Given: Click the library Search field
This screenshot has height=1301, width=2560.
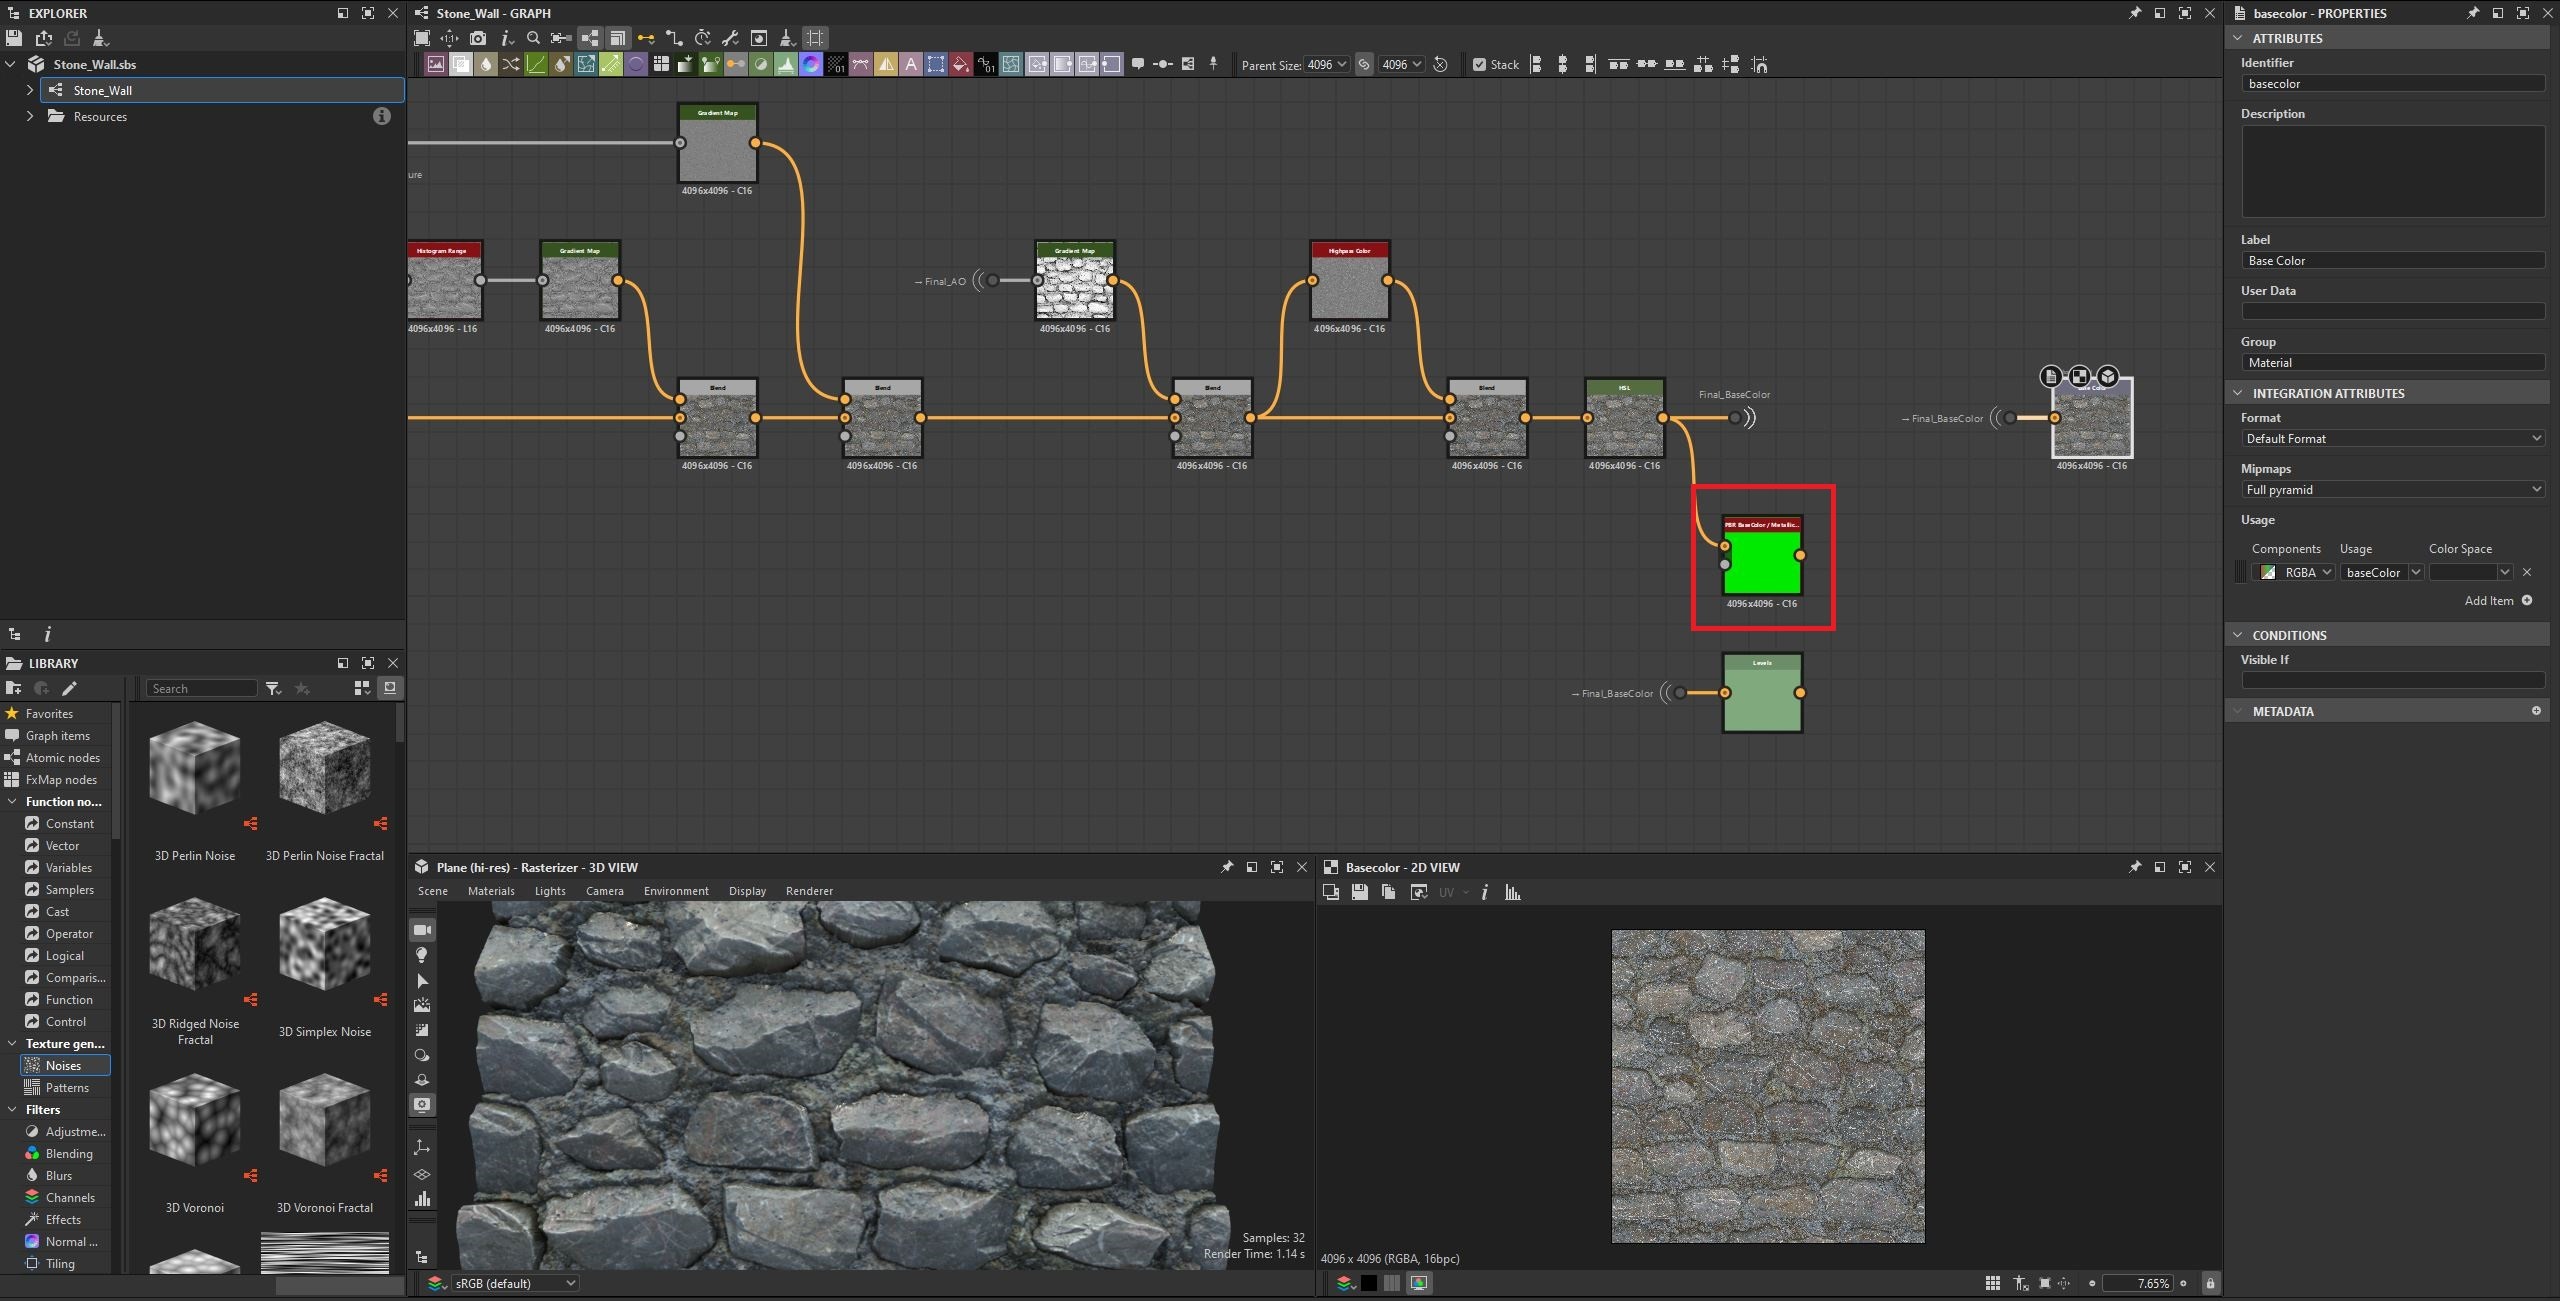Looking at the screenshot, I should [203, 688].
